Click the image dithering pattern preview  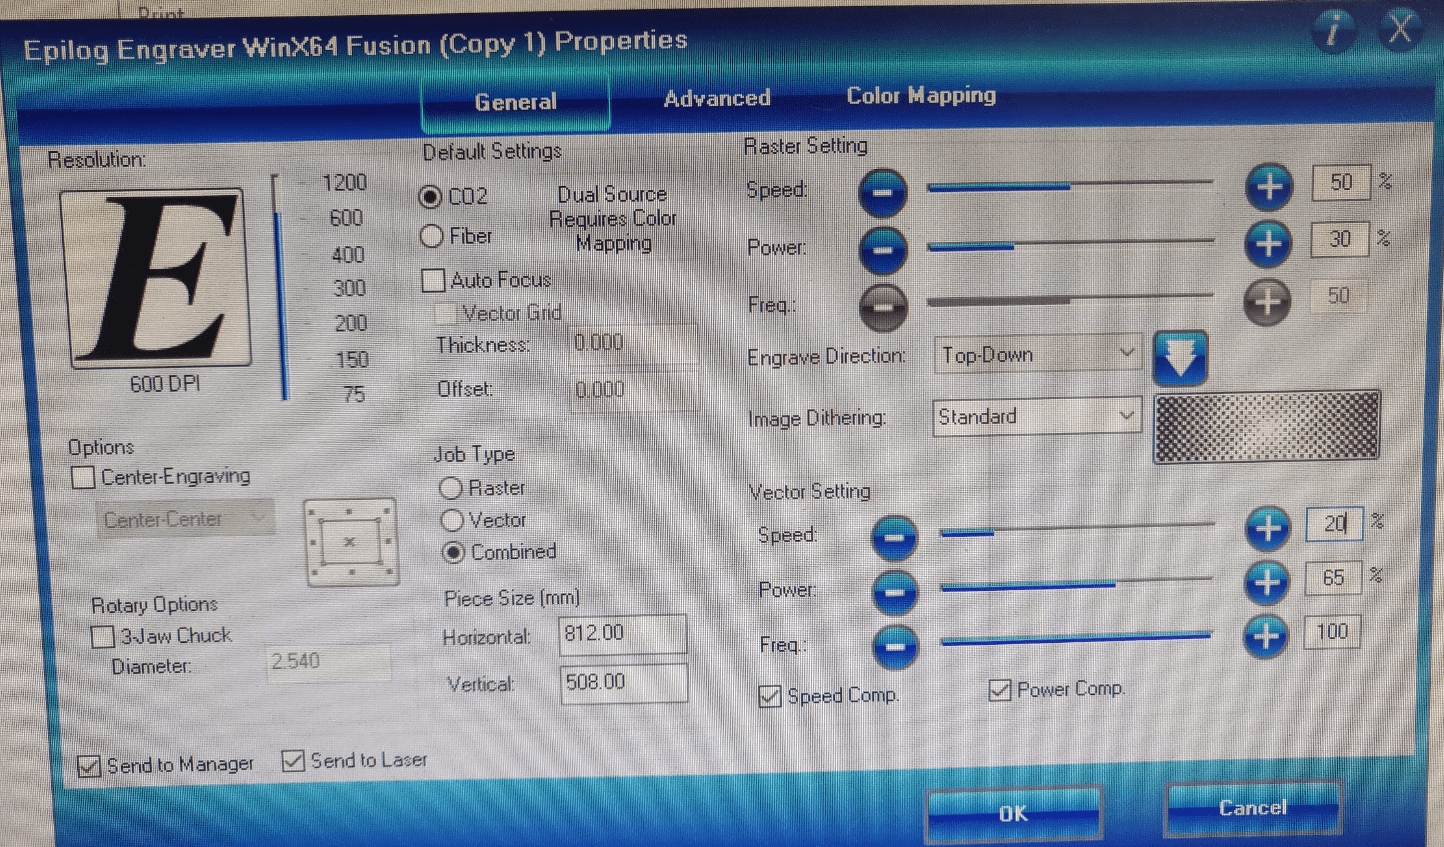click(1267, 426)
